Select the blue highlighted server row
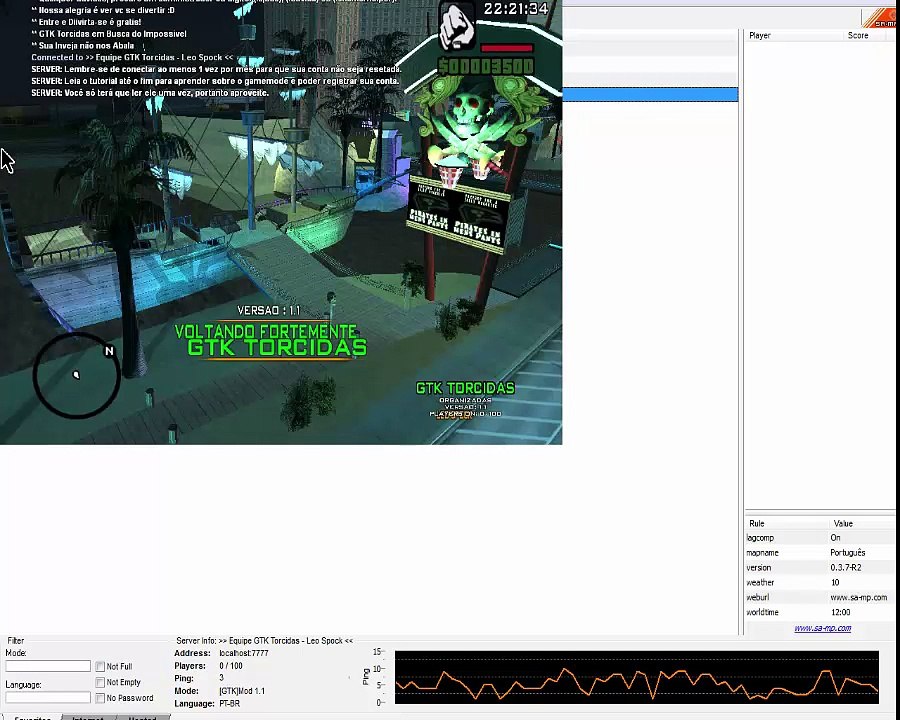900x720 pixels. pos(650,95)
